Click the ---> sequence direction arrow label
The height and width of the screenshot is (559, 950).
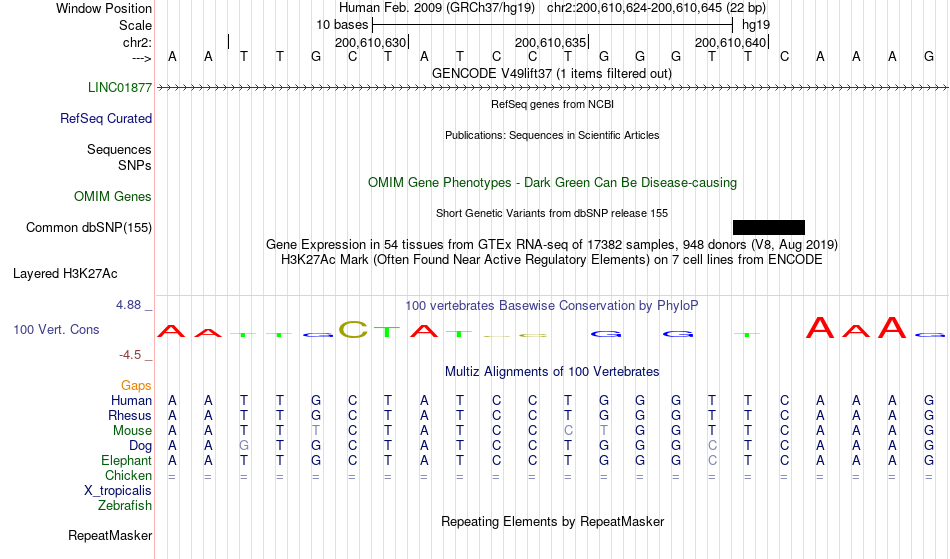point(142,59)
